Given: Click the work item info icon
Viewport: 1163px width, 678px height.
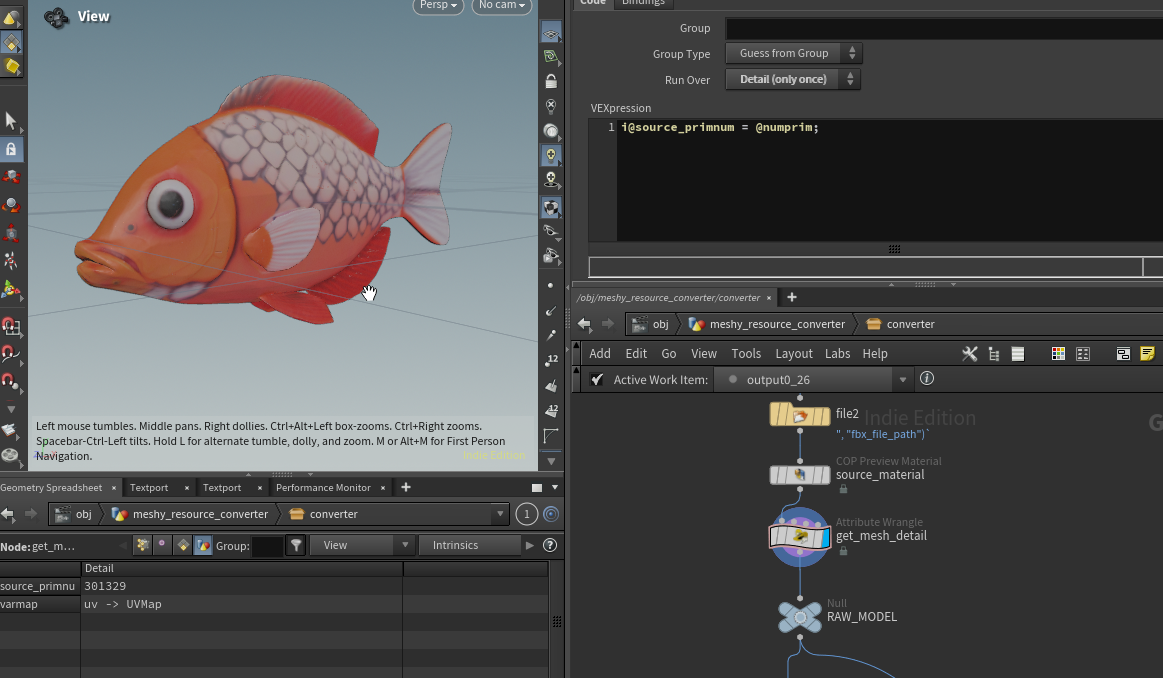Looking at the screenshot, I should (927, 379).
